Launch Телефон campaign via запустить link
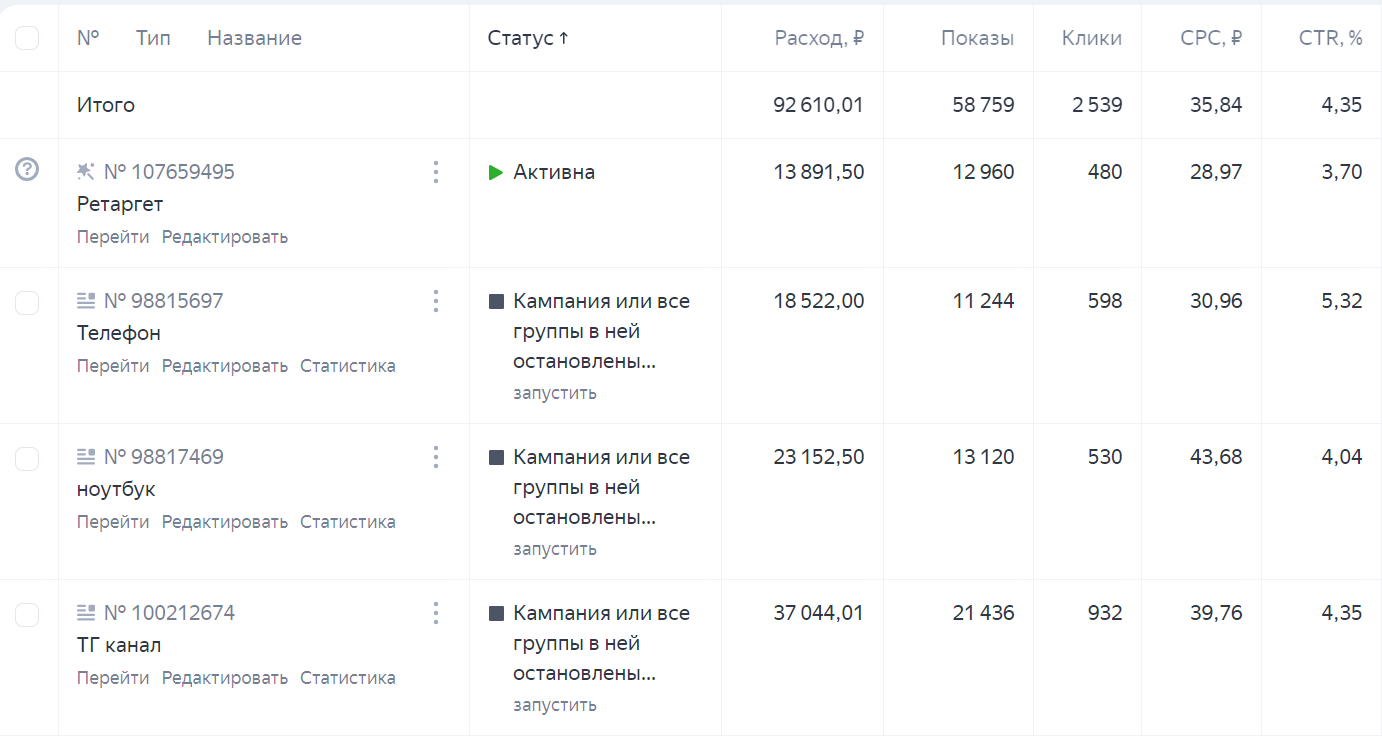Screen dimensions: 1382x736 [554, 393]
